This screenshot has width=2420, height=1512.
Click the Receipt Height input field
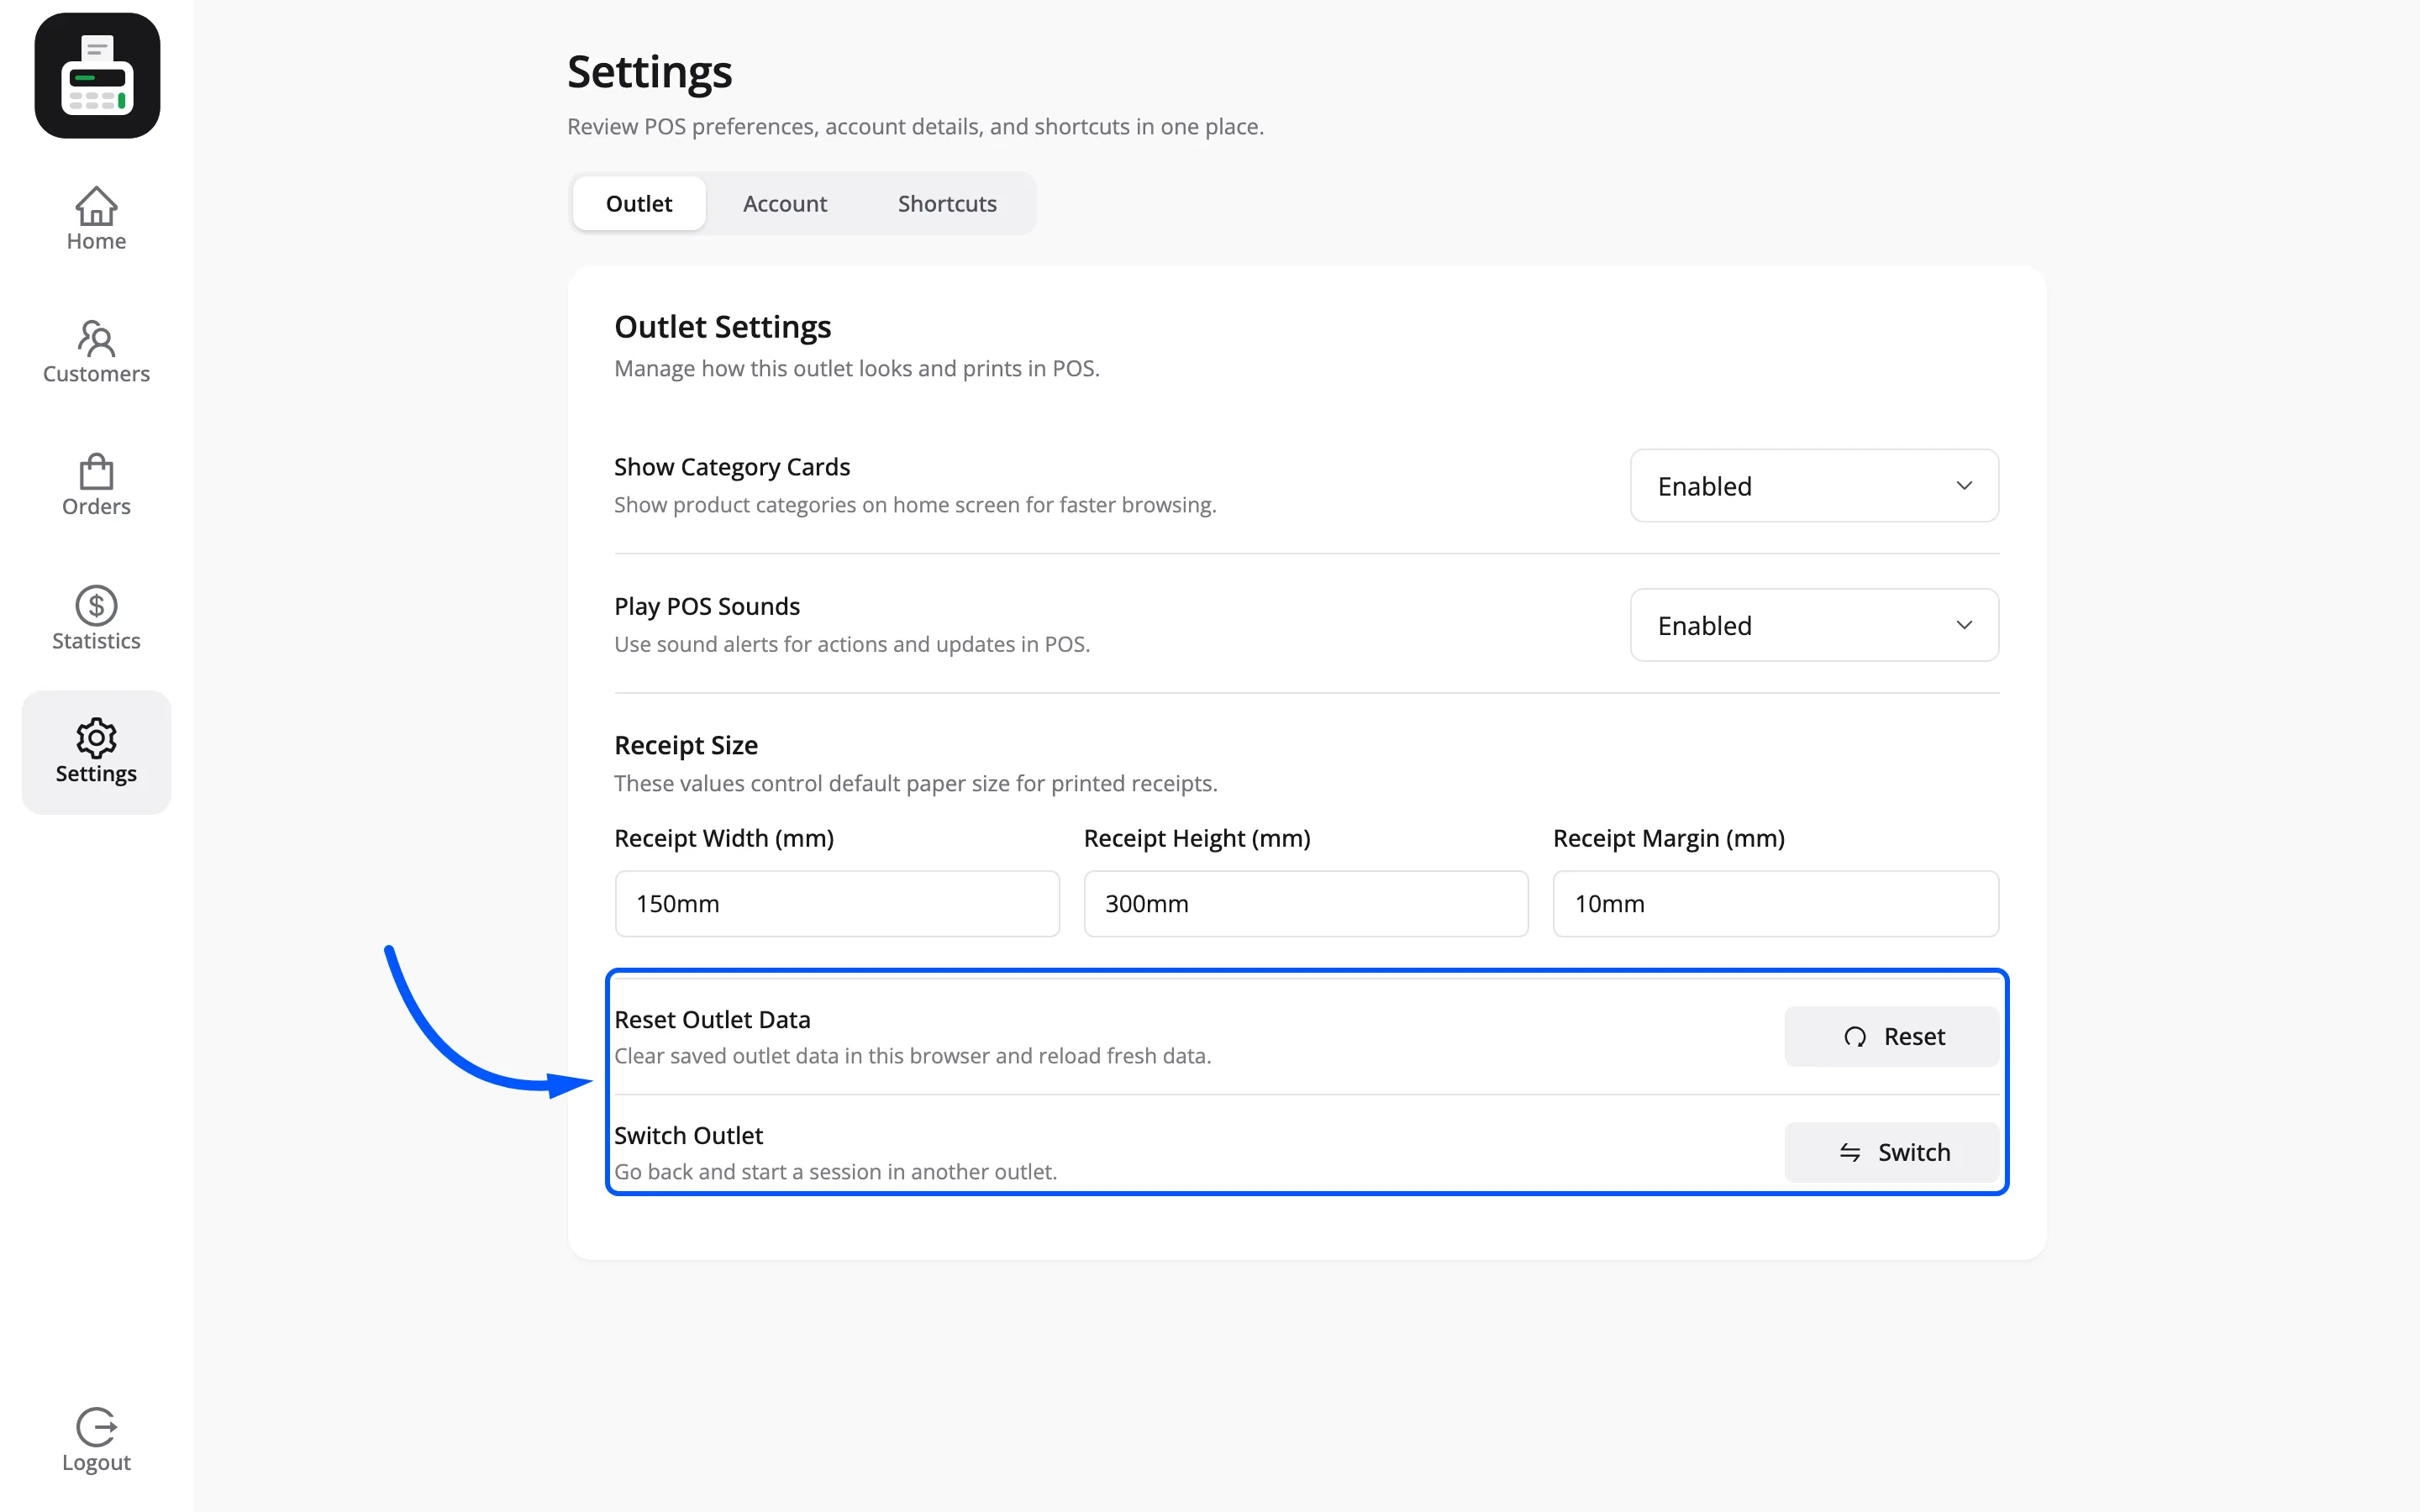click(x=1306, y=904)
